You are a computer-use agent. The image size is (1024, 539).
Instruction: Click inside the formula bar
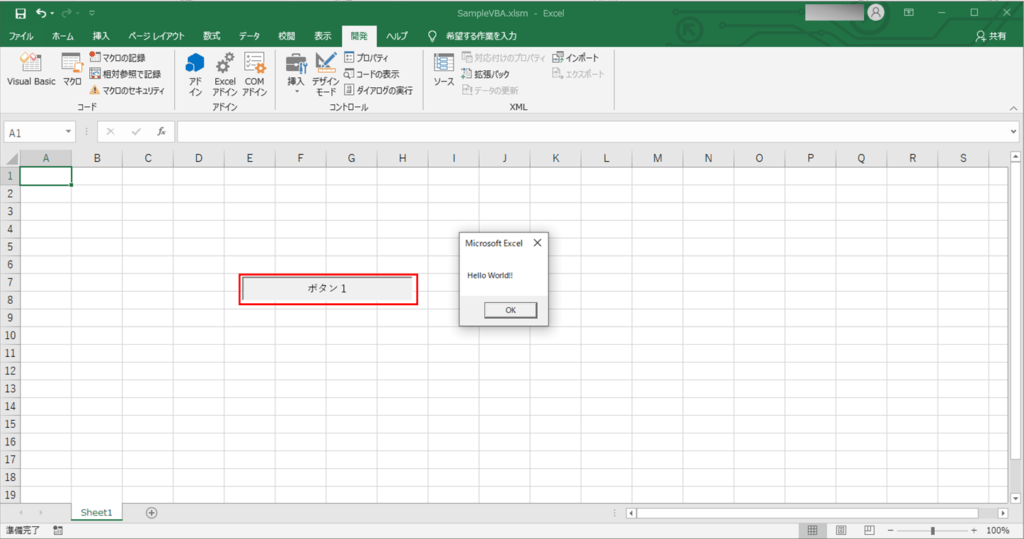(x=592, y=132)
